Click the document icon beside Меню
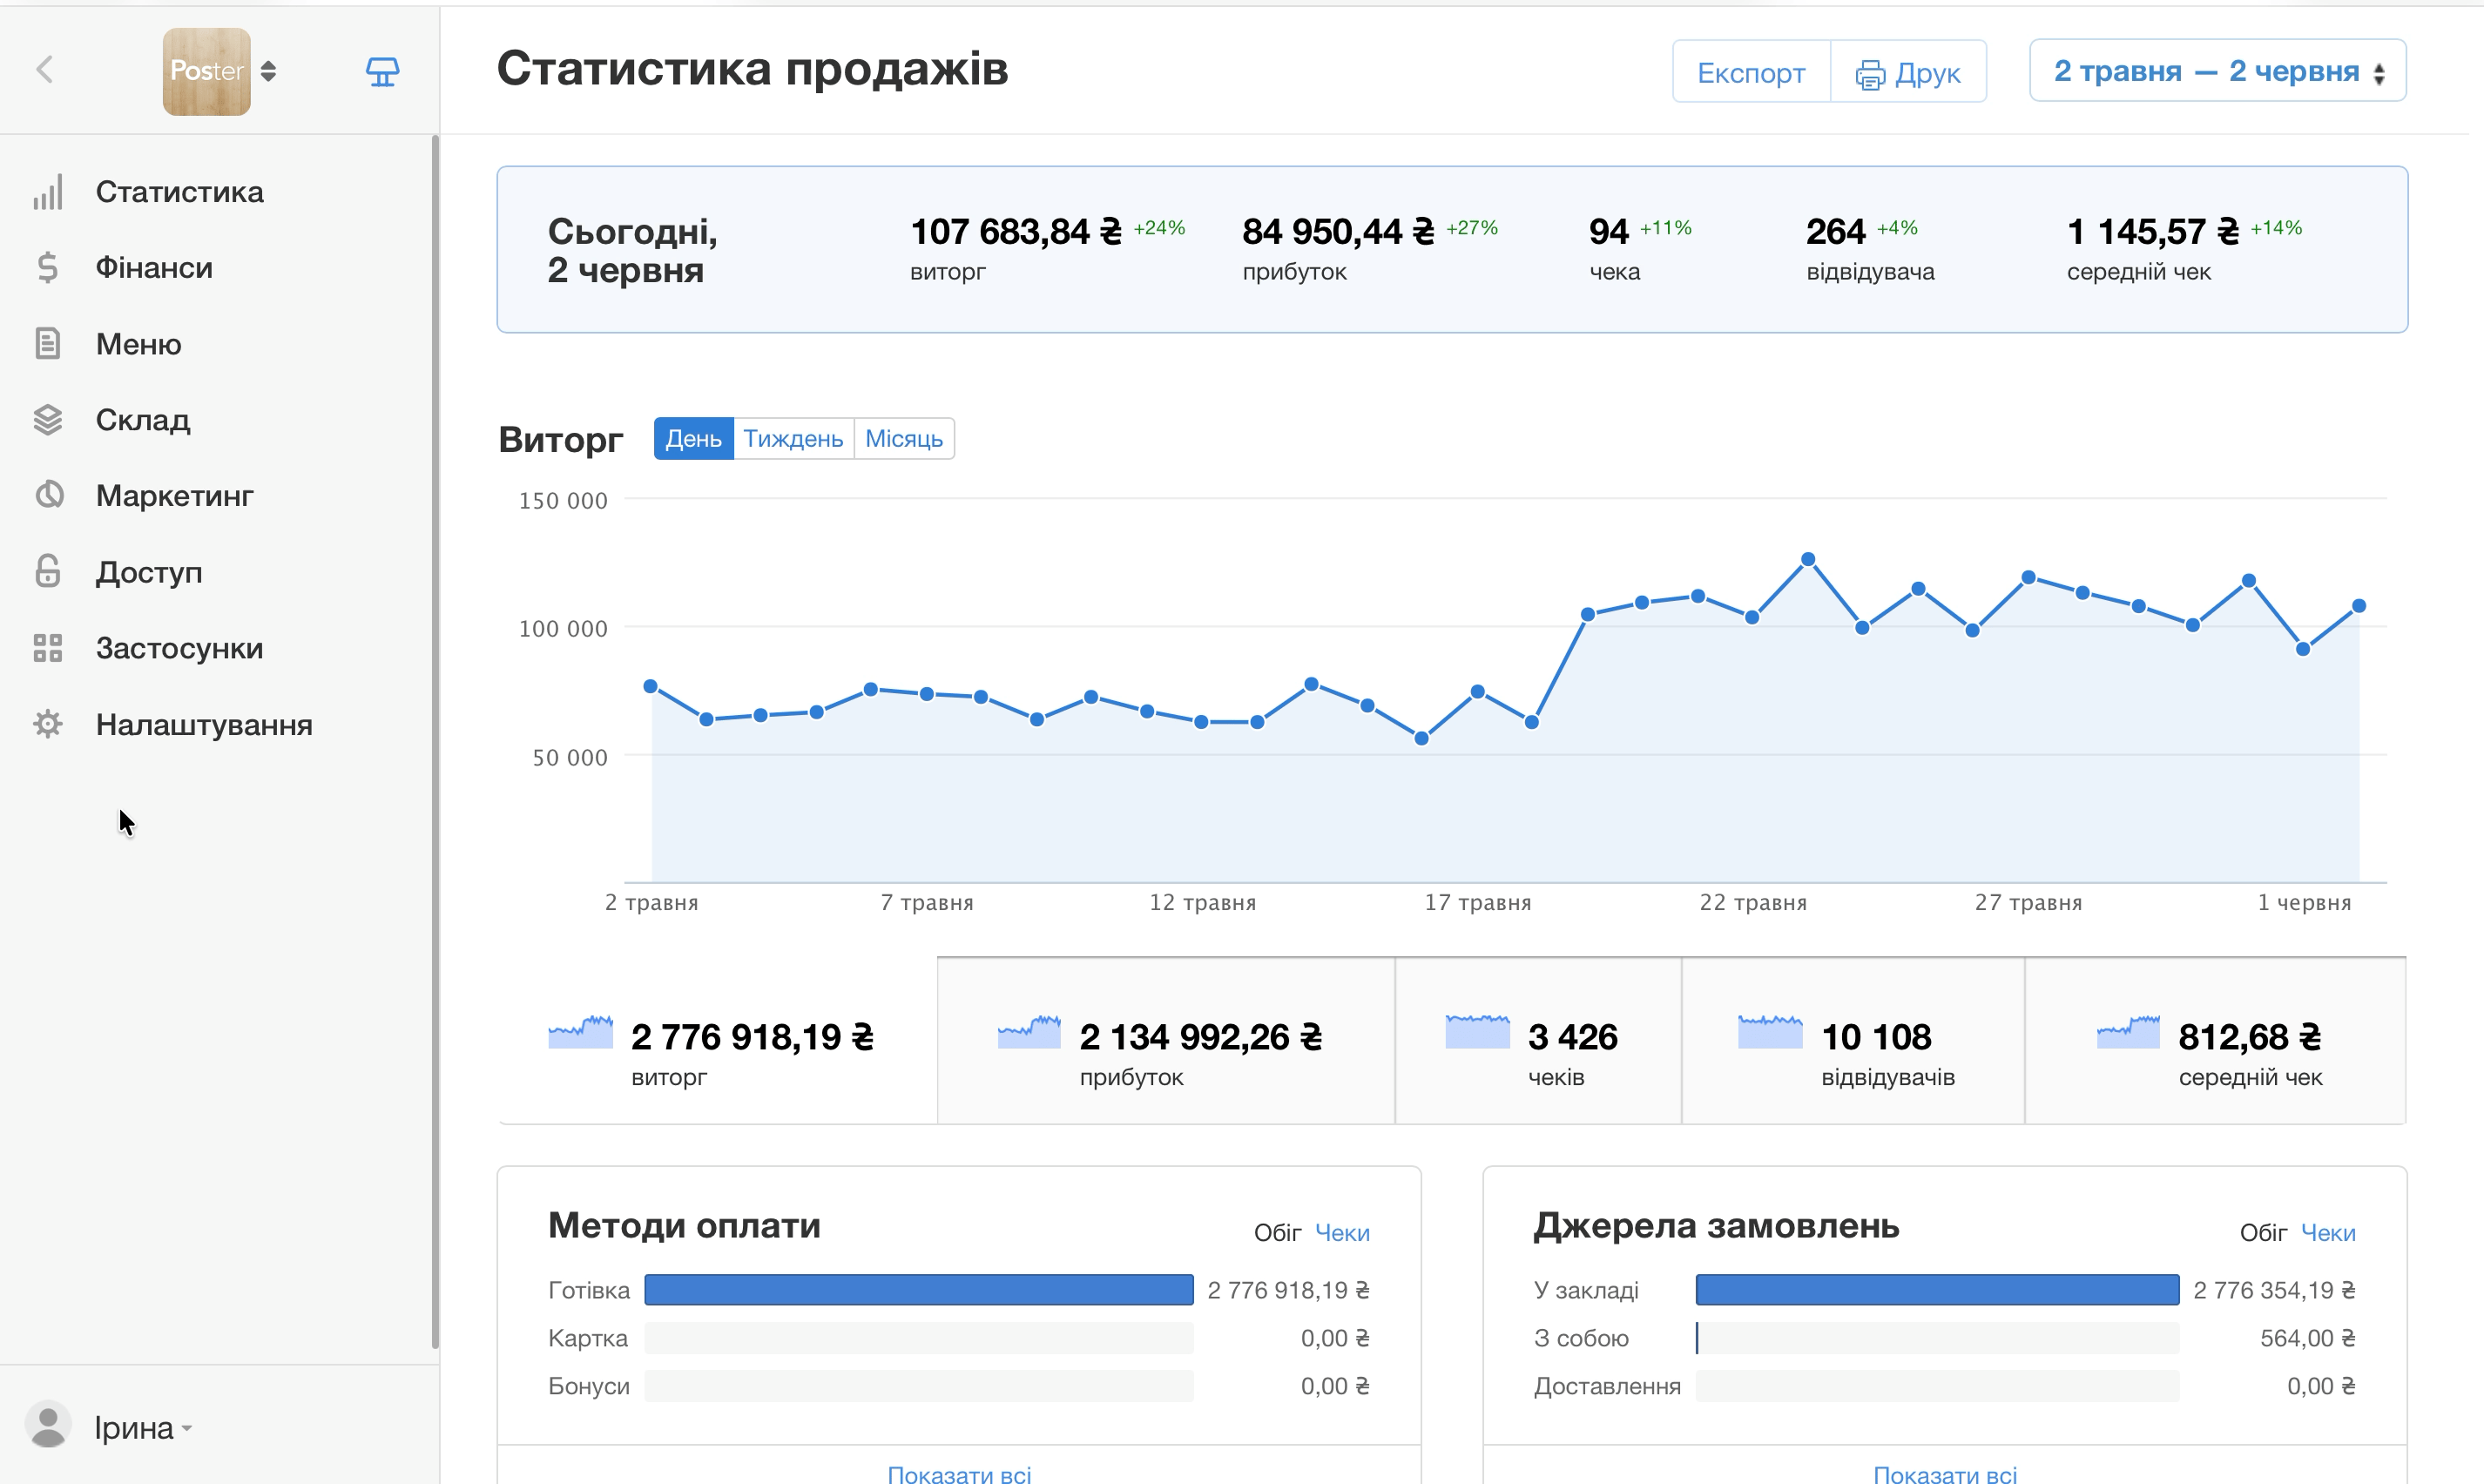Screen dimensions: 2484x1484 tap(48, 344)
